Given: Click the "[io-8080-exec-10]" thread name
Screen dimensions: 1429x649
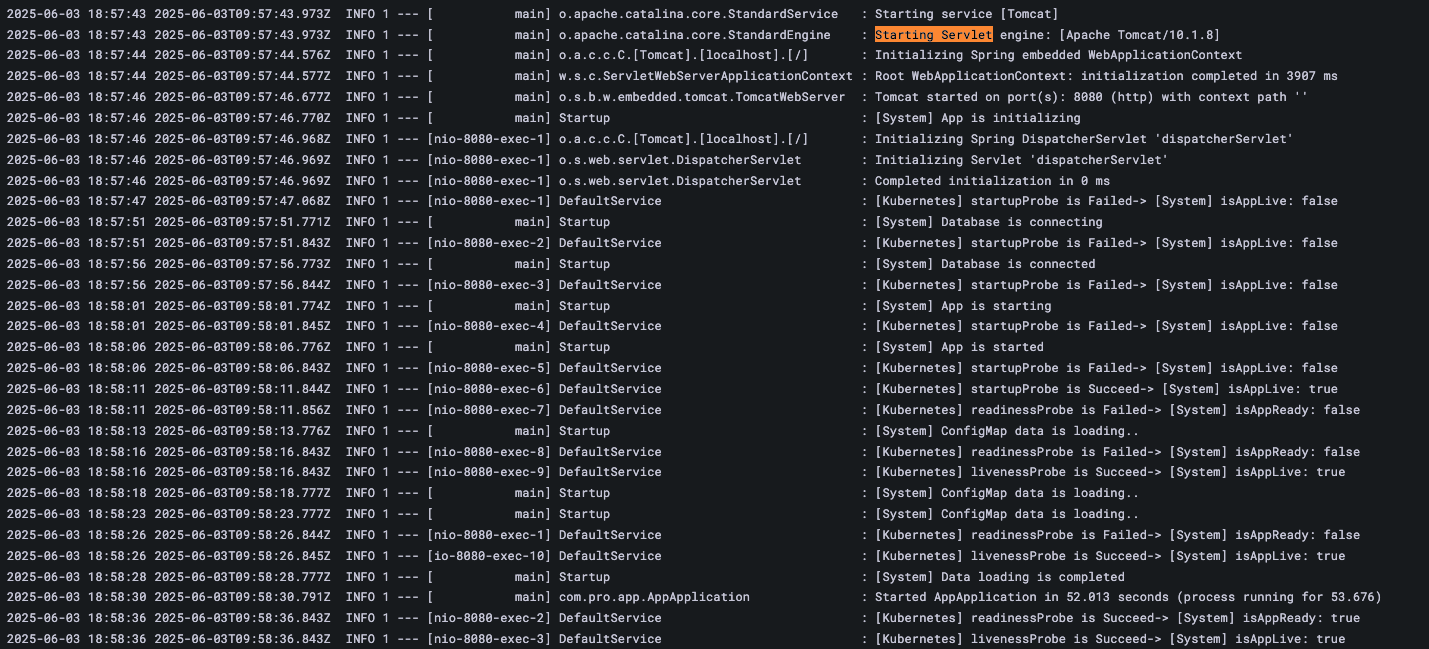Looking at the screenshot, I should (x=488, y=556).
